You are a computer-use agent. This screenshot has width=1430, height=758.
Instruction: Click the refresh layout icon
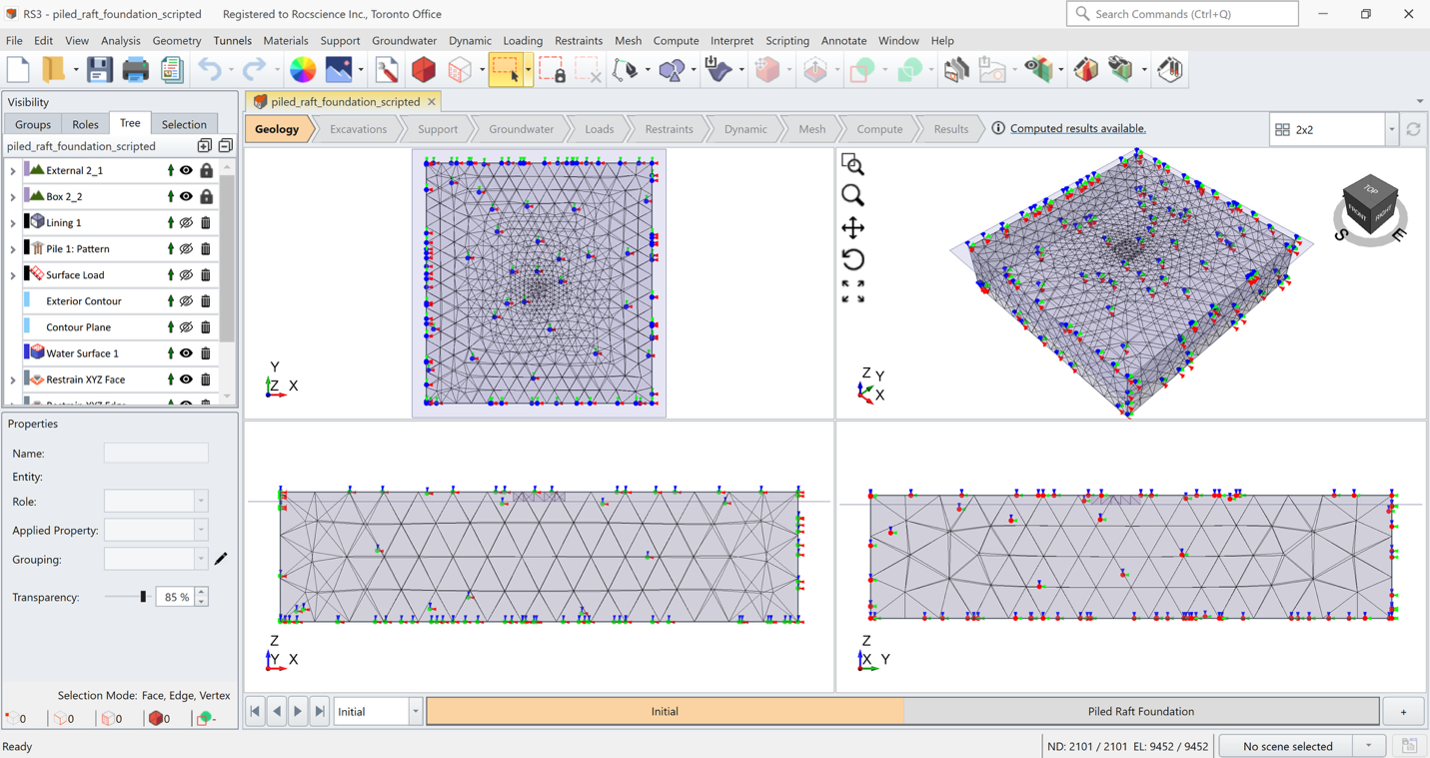point(1413,129)
